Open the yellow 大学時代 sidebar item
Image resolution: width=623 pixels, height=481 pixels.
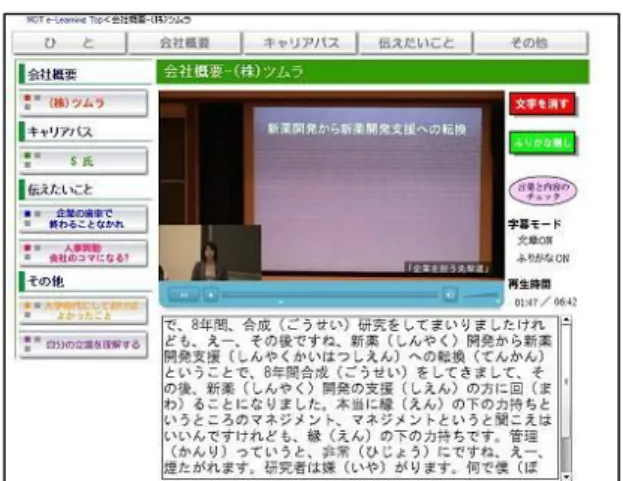83,311
